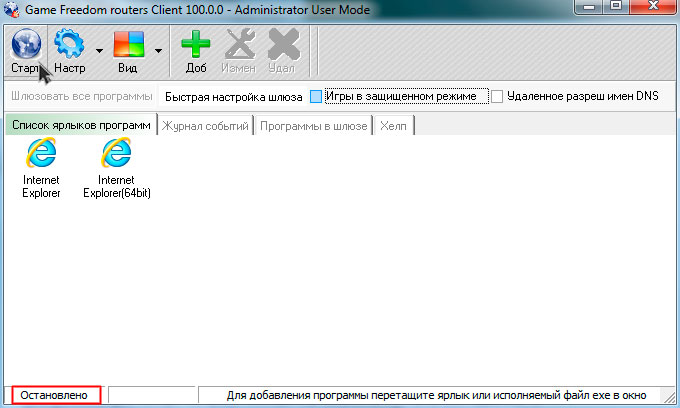The width and height of the screenshot is (680, 408).
Task: Maximize the Game Freedom routers window
Action: click(616, 7)
